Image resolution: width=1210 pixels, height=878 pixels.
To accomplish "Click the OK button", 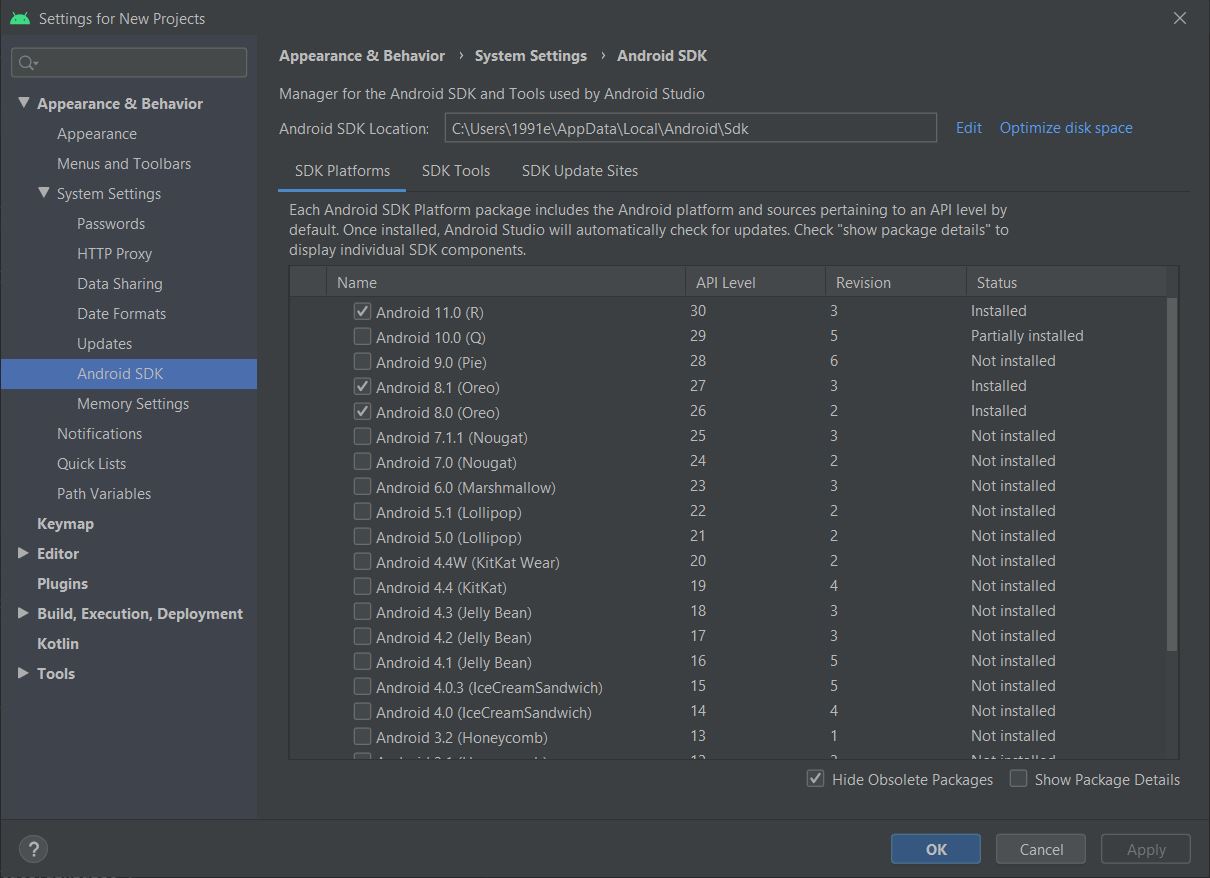I will pyautogui.click(x=936, y=849).
